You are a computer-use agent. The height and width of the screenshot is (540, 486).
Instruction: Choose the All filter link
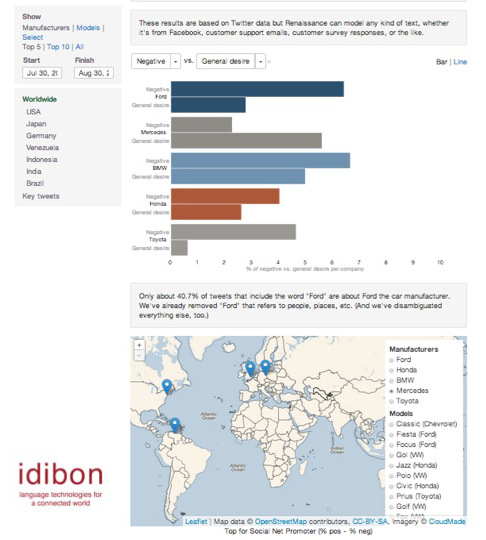(80, 47)
